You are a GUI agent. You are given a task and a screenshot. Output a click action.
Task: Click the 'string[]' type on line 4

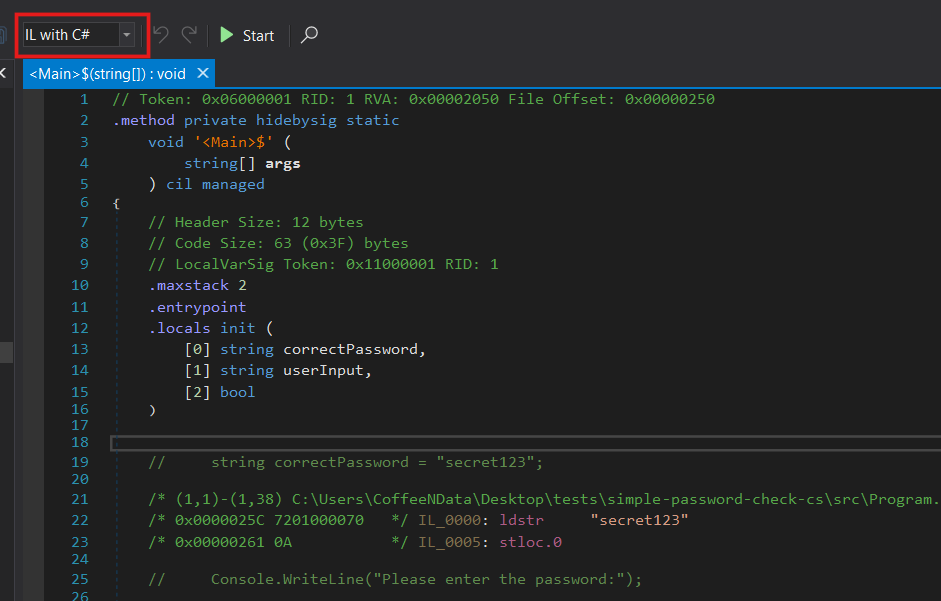tap(220, 163)
